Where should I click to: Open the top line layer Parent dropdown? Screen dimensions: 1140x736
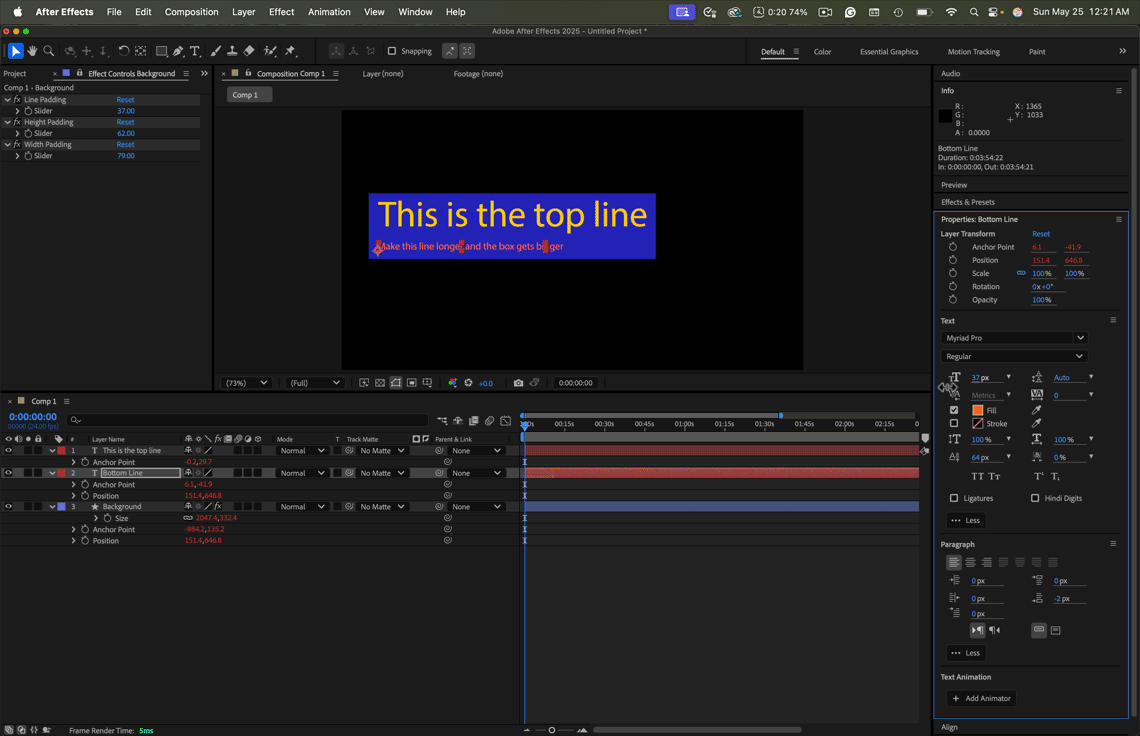pyautogui.click(x=476, y=450)
